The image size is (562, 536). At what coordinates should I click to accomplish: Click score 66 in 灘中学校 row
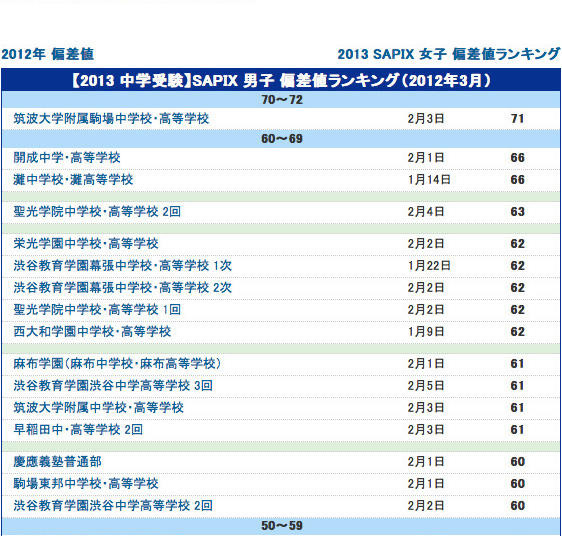click(x=518, y=180)
